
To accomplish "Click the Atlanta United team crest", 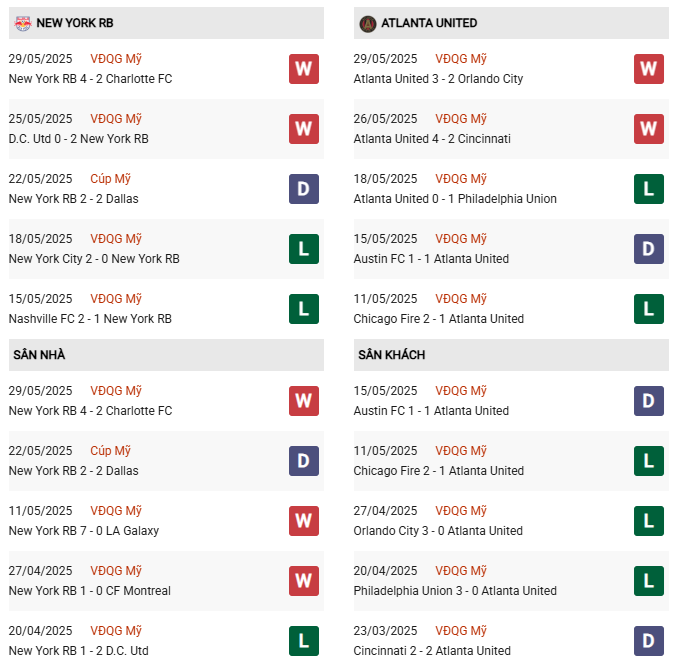I will point(367,23).
